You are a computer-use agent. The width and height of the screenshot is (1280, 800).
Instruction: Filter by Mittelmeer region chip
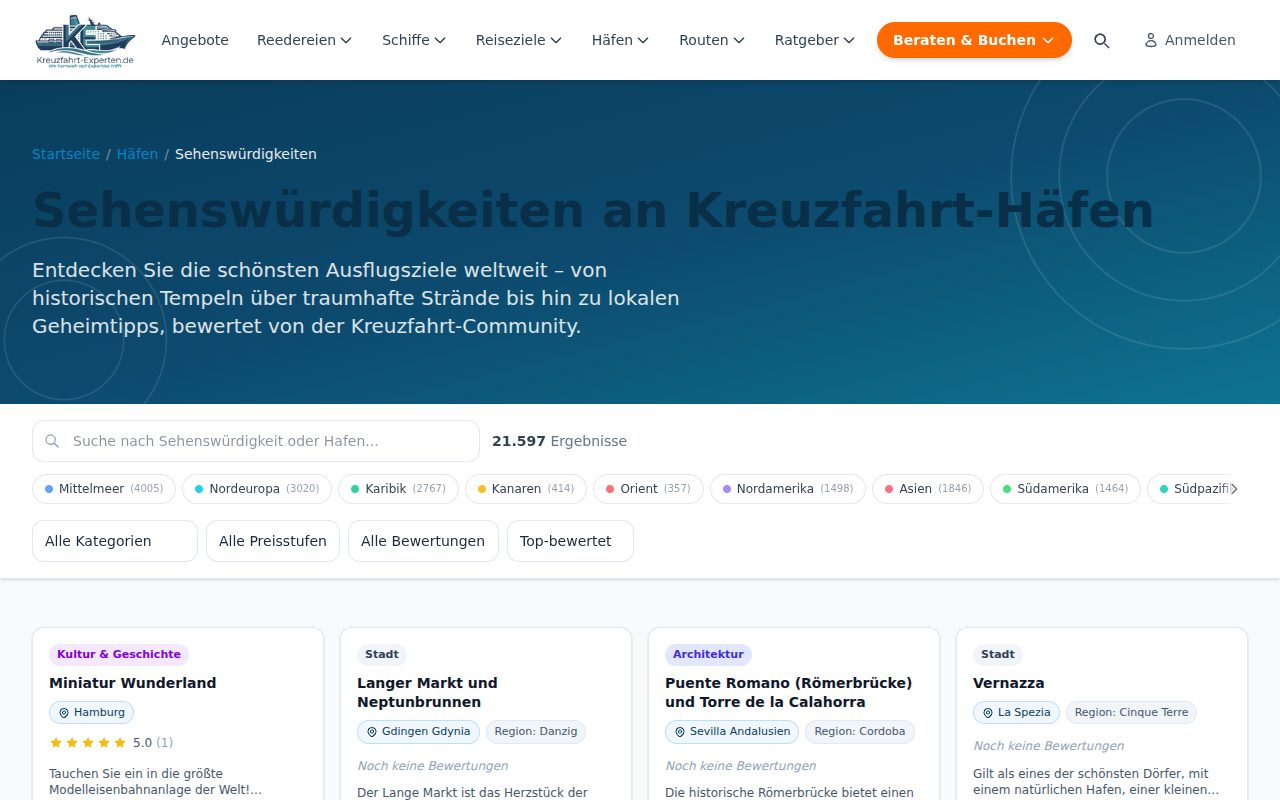tap(104, 489)
